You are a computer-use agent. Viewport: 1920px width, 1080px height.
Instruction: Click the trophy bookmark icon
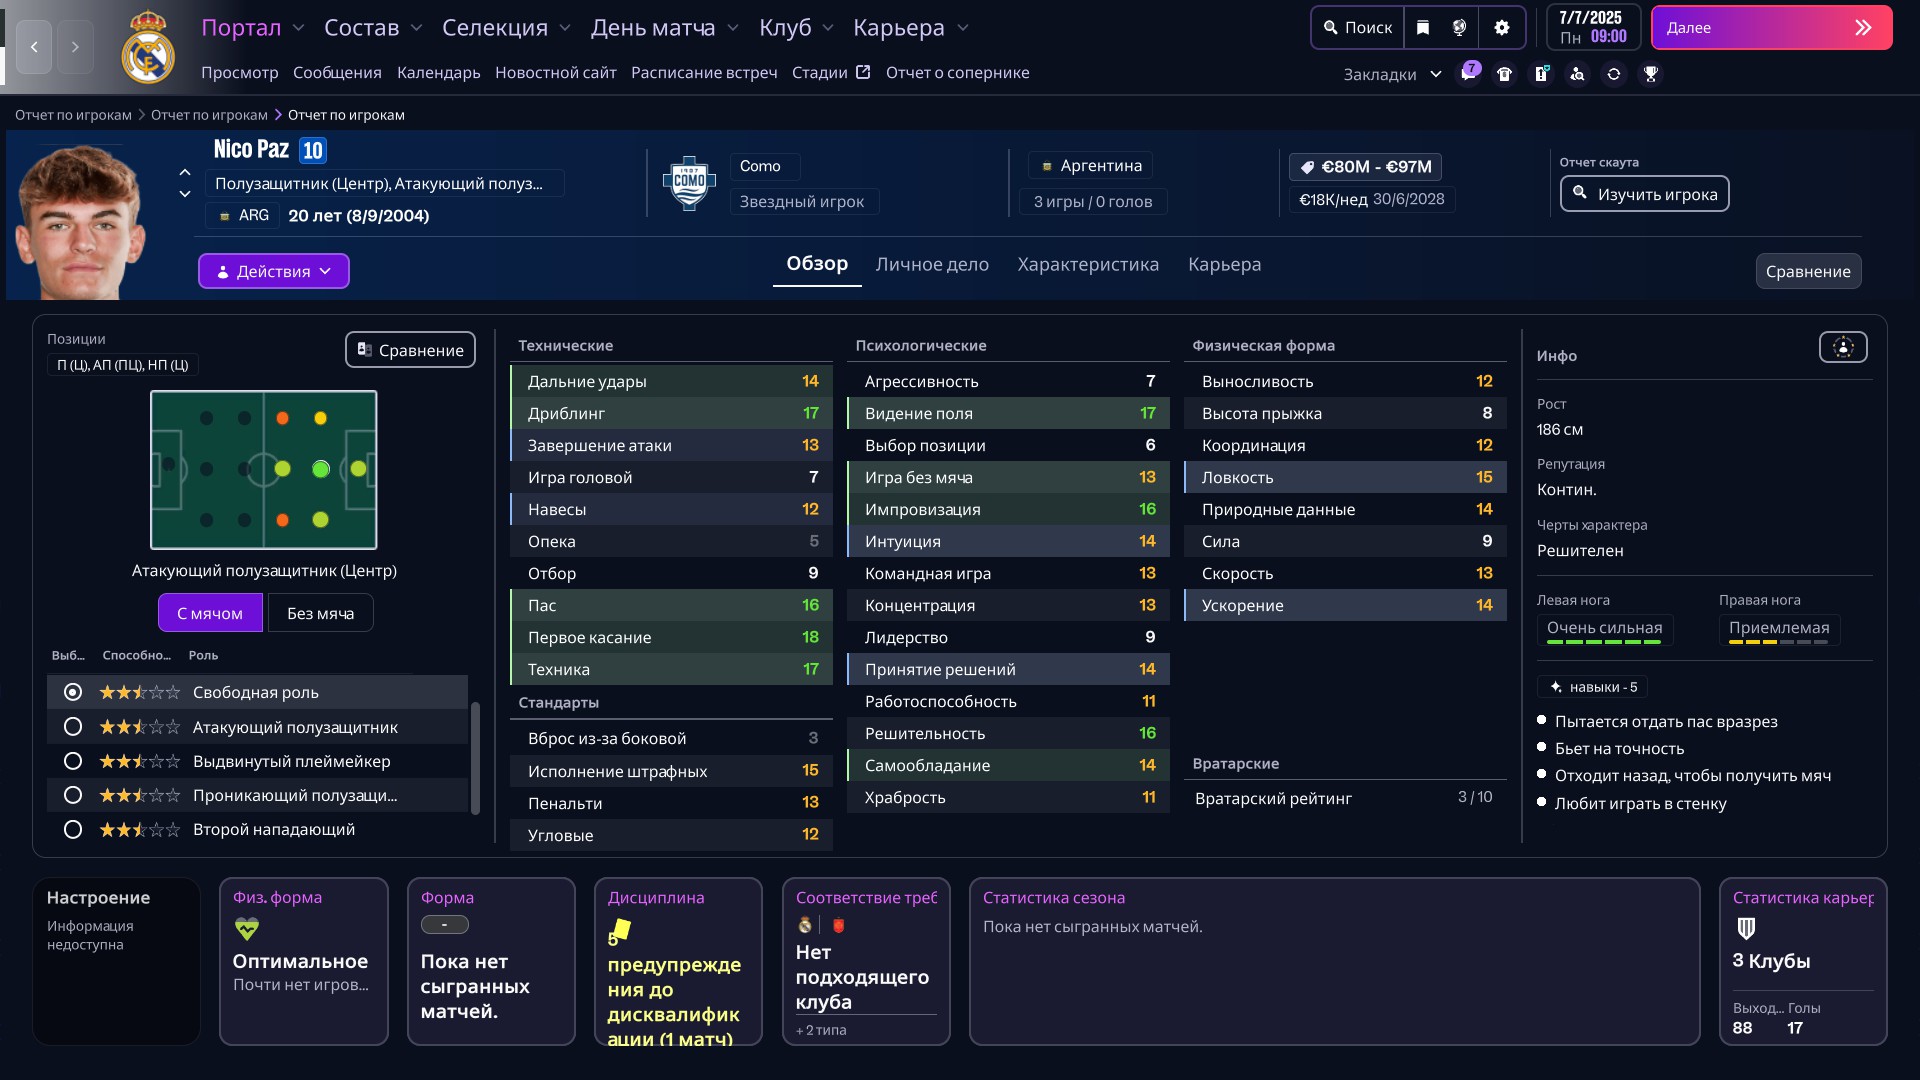coord(1651,74)
